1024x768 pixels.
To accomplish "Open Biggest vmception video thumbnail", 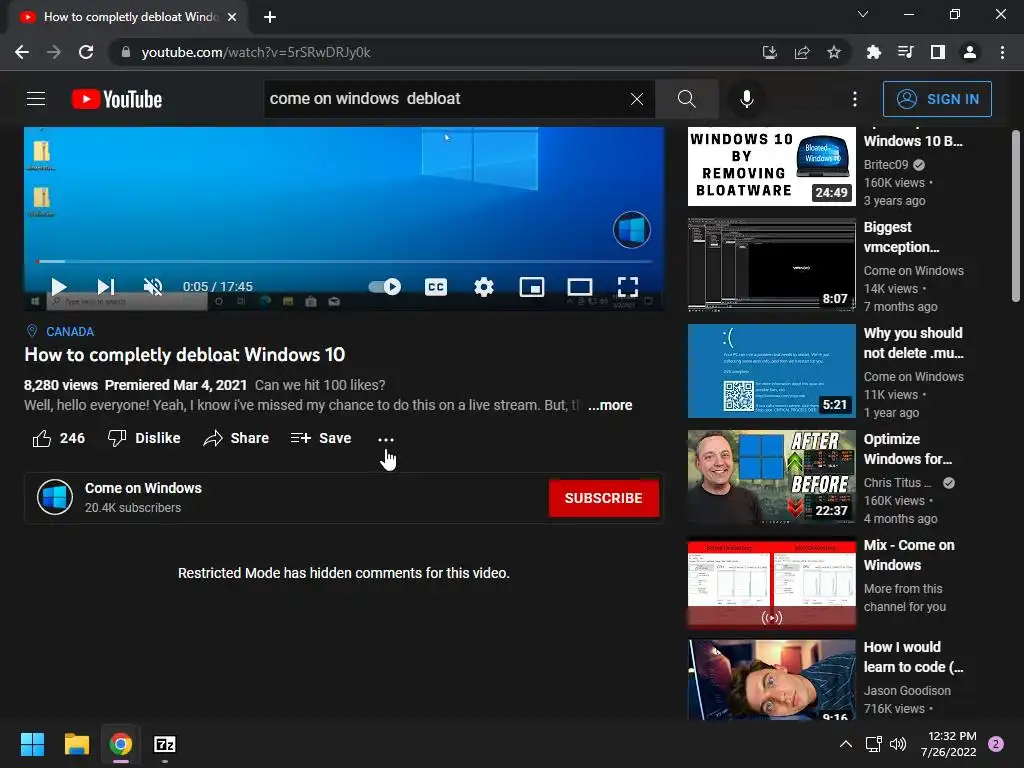I will tap(771, 264).
